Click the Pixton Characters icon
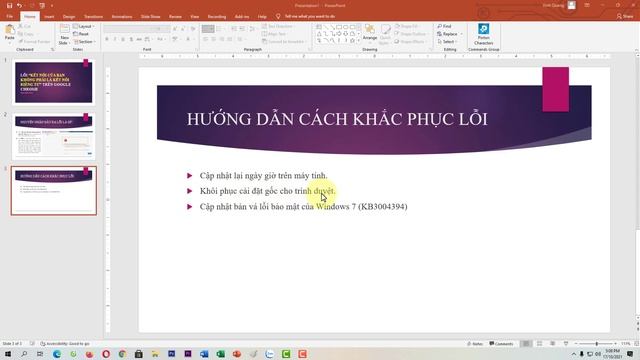 click(x=484, y=34)
